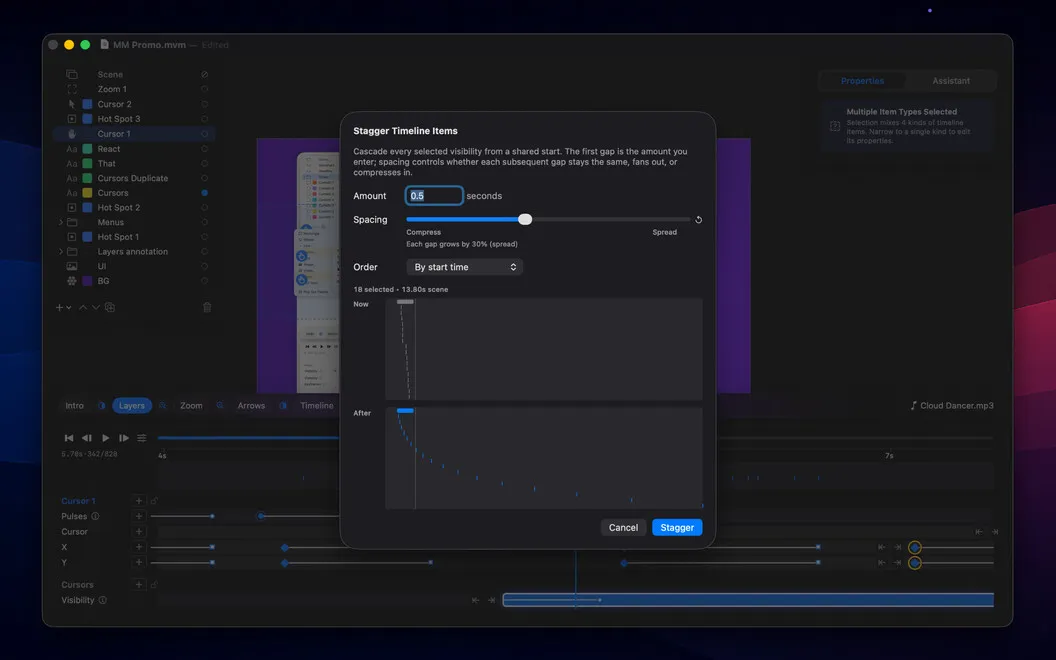Play the animation
The image size is (1056, 660).
[106, 438]
